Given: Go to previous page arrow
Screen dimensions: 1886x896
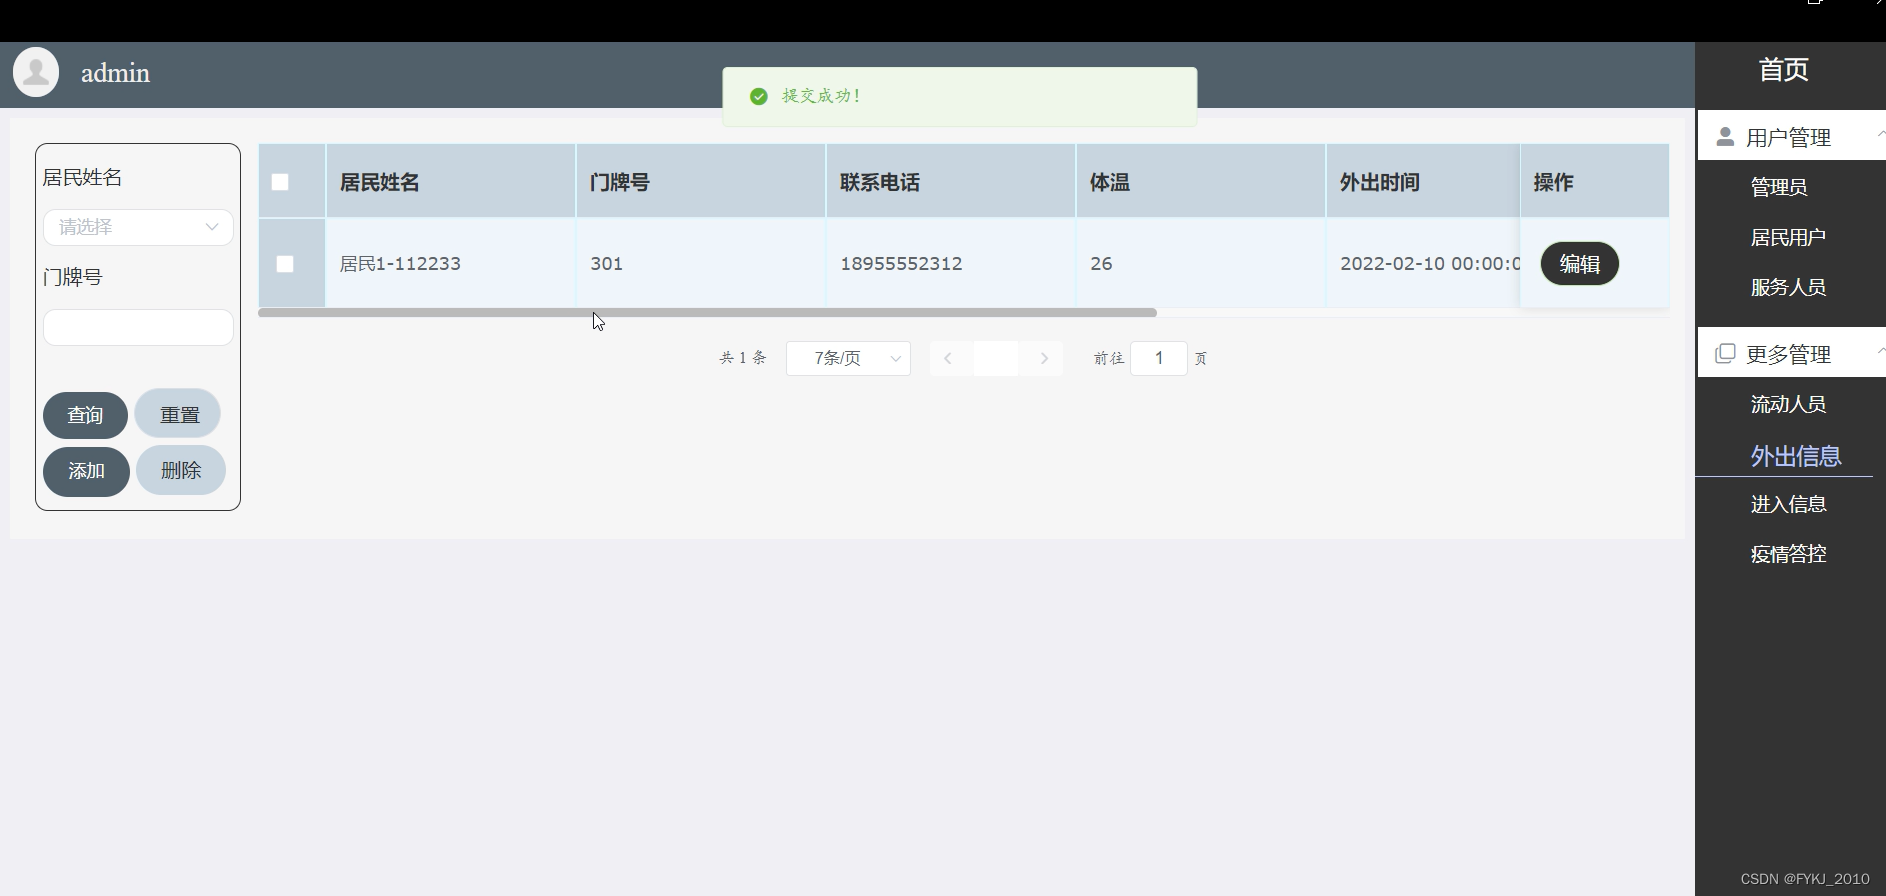Looking at the screenshot, I should pos(948,358).
